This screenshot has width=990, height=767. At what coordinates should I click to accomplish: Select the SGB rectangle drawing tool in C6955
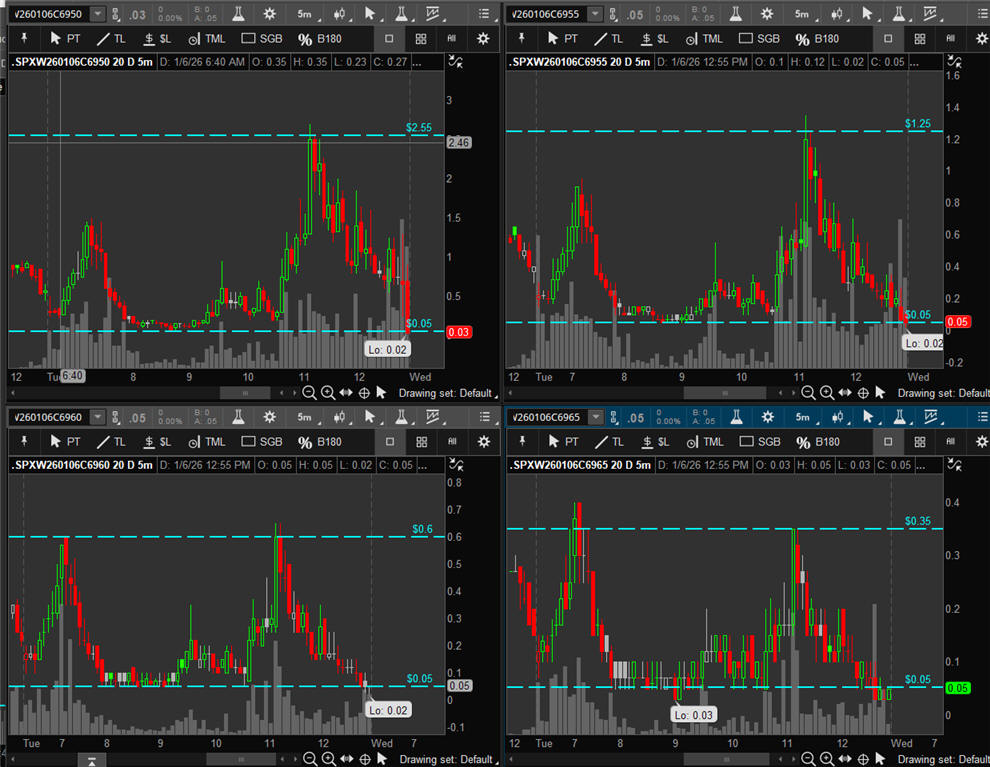758,38
